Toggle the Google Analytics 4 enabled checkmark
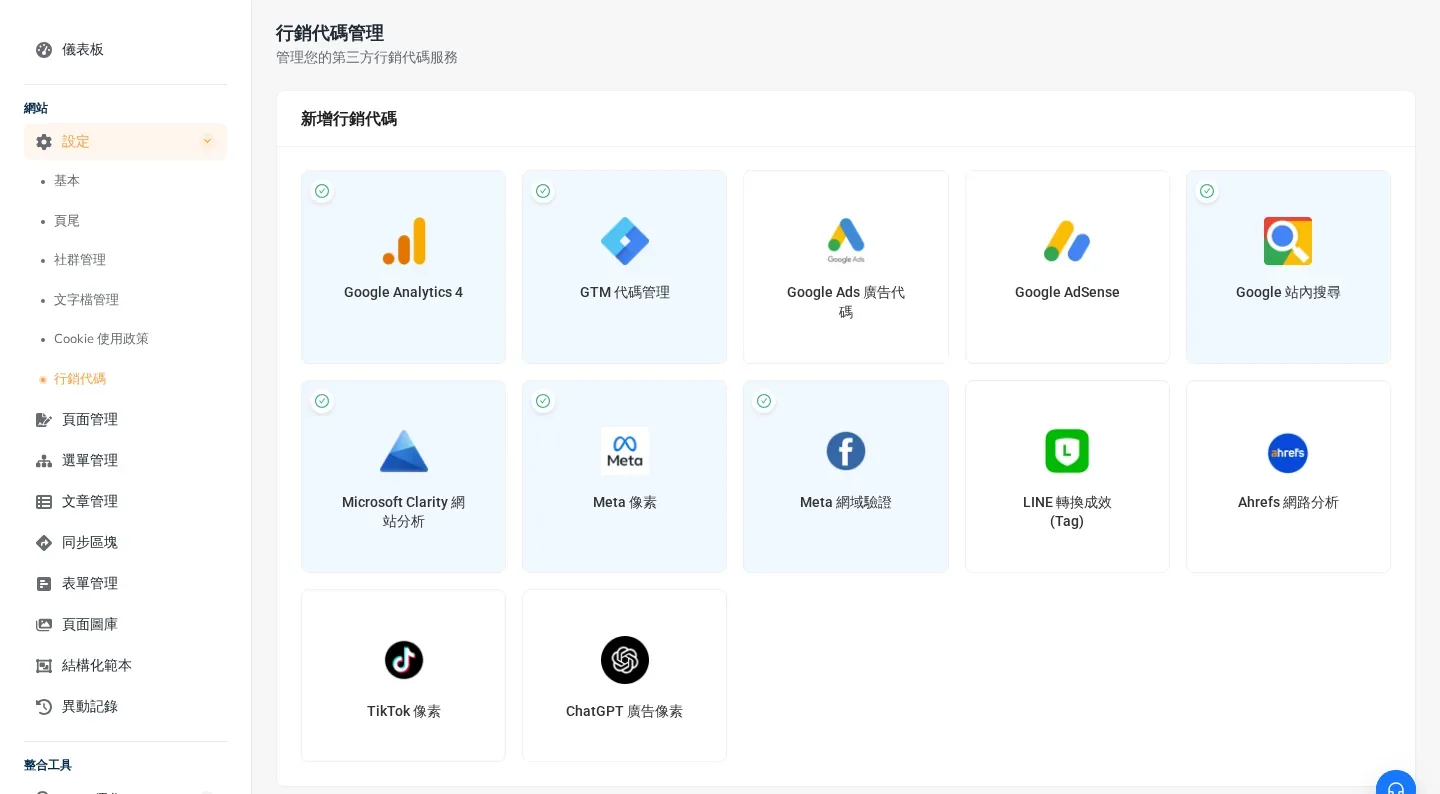The image size is (1440, 794). 322,191
